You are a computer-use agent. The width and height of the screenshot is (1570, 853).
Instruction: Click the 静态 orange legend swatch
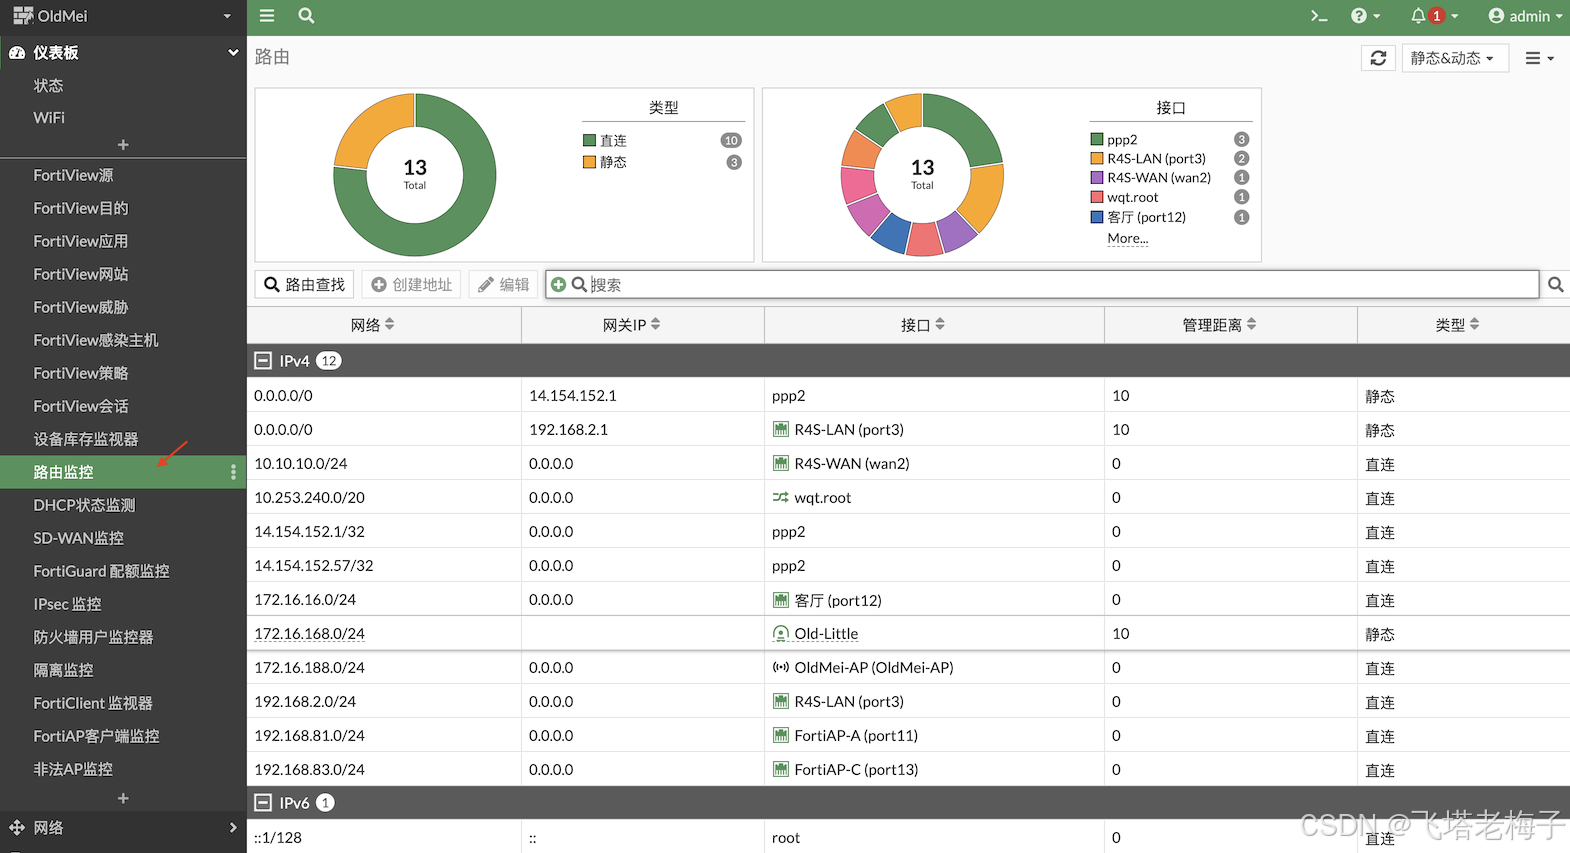[x=589, y=162]
